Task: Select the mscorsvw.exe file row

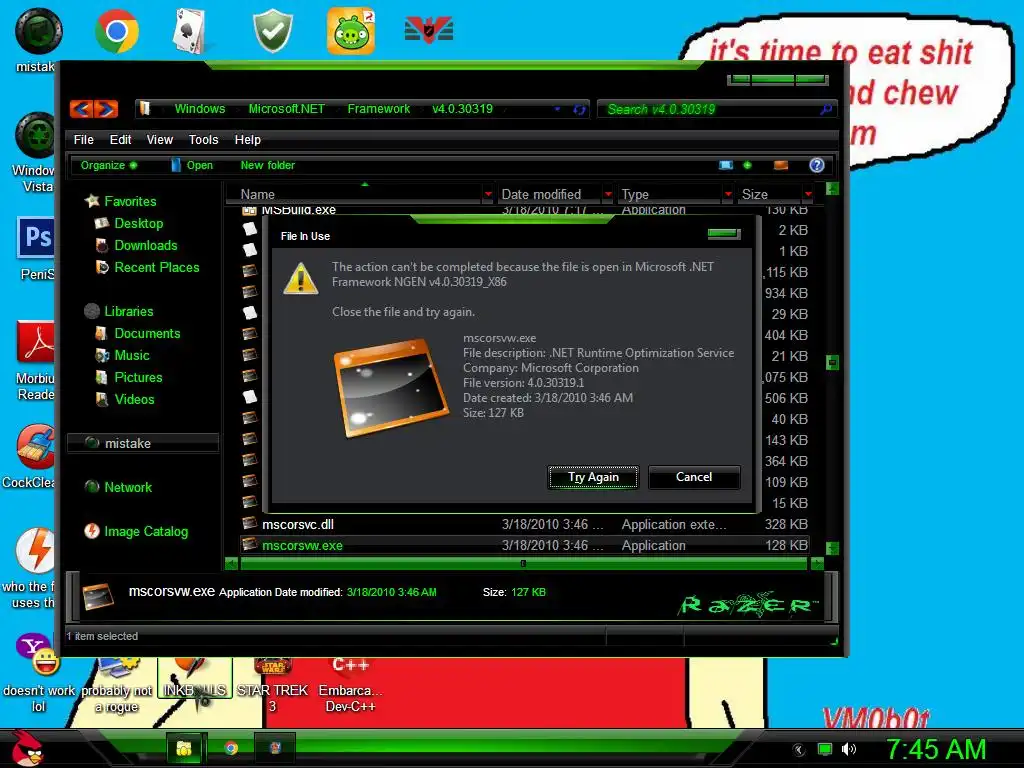Action: coord(524,545)
